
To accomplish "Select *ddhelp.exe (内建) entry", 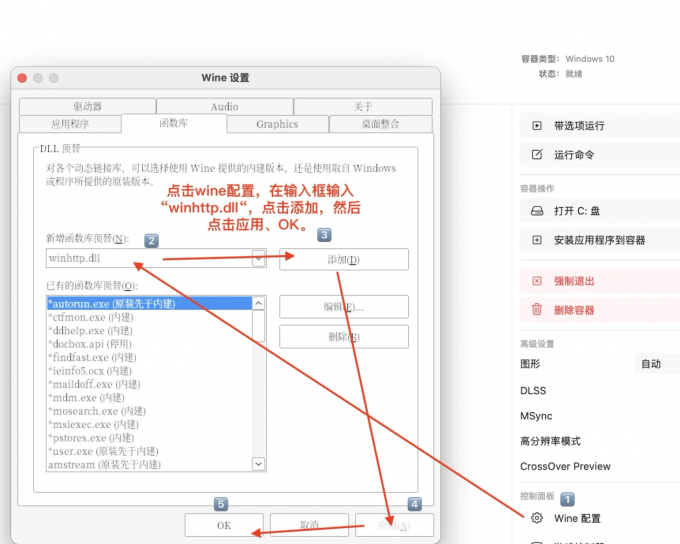I will [x=149, y=331].
